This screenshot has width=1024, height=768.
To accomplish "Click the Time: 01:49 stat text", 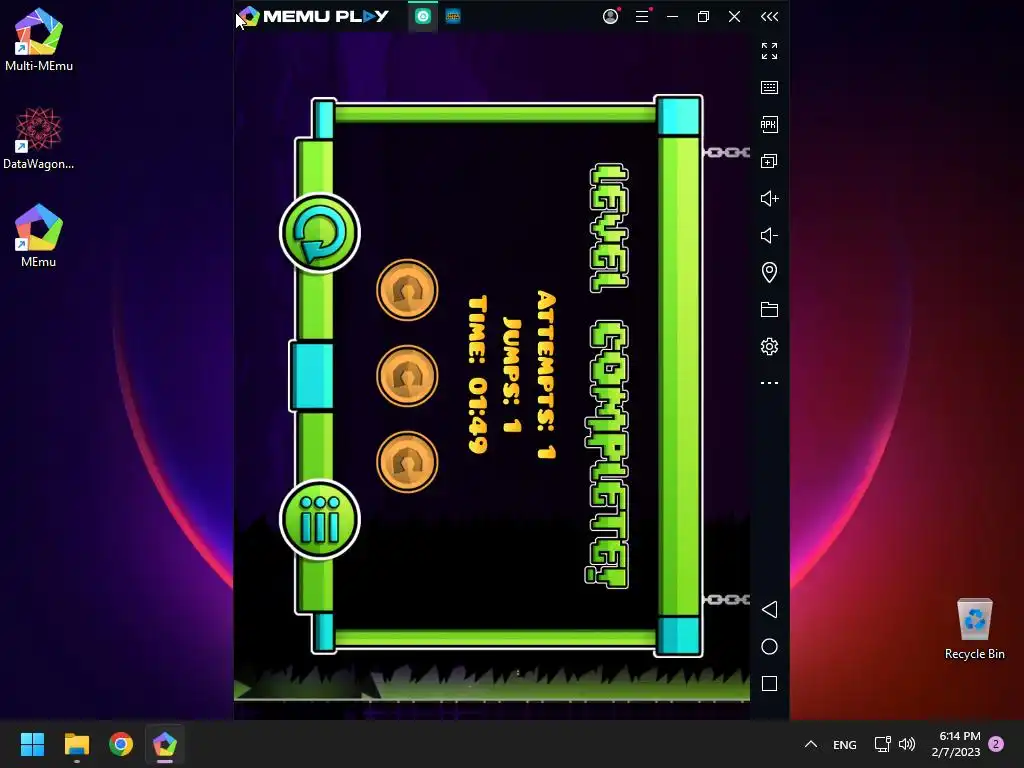I will click(478, 375).
